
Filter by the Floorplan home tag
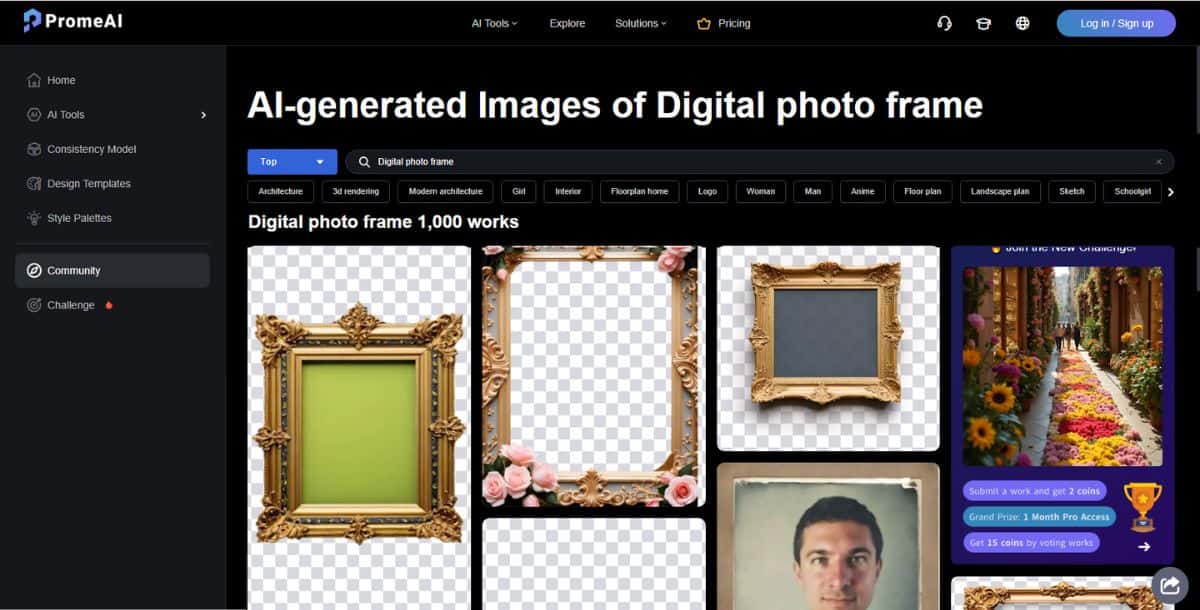(639, 192)
